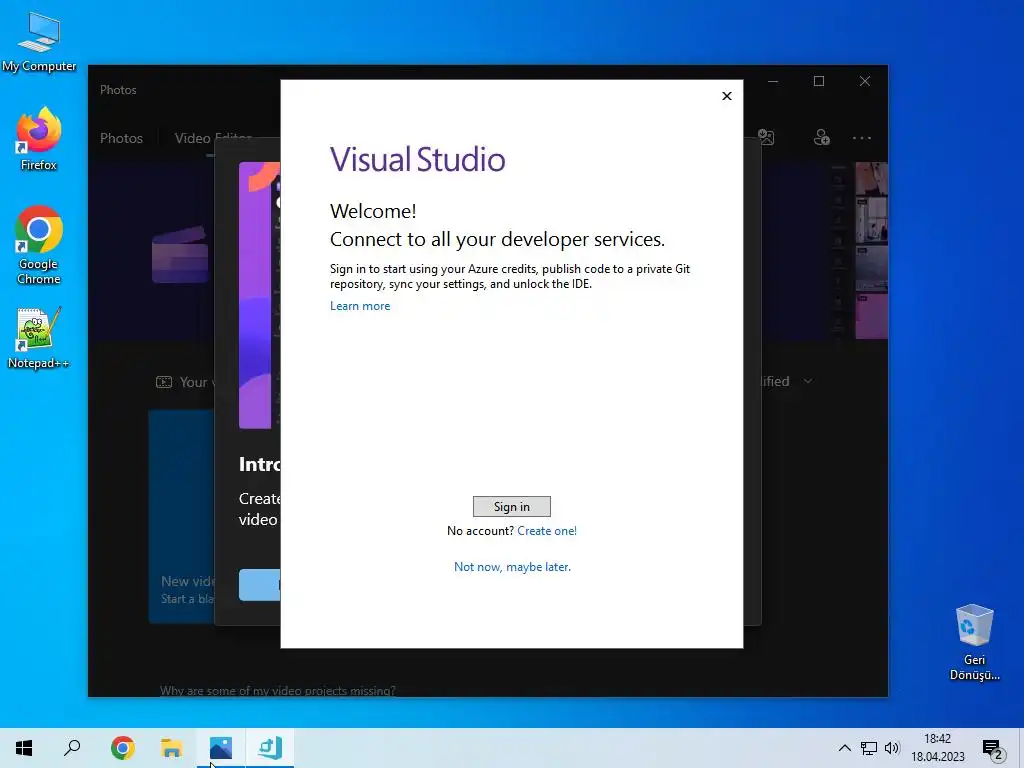The height and width of the screenshot is (768, 1024).
Task: Select the Video Editor tab in Photos
Action: (x=213, y=138)
